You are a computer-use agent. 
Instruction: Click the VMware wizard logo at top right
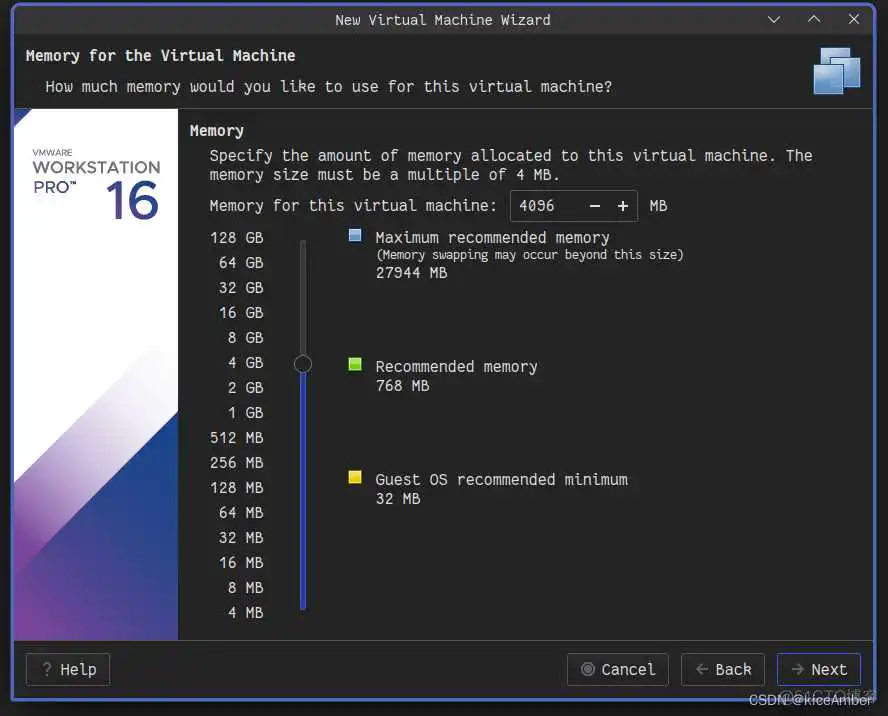pyautogui.click(x=838, y=70)
